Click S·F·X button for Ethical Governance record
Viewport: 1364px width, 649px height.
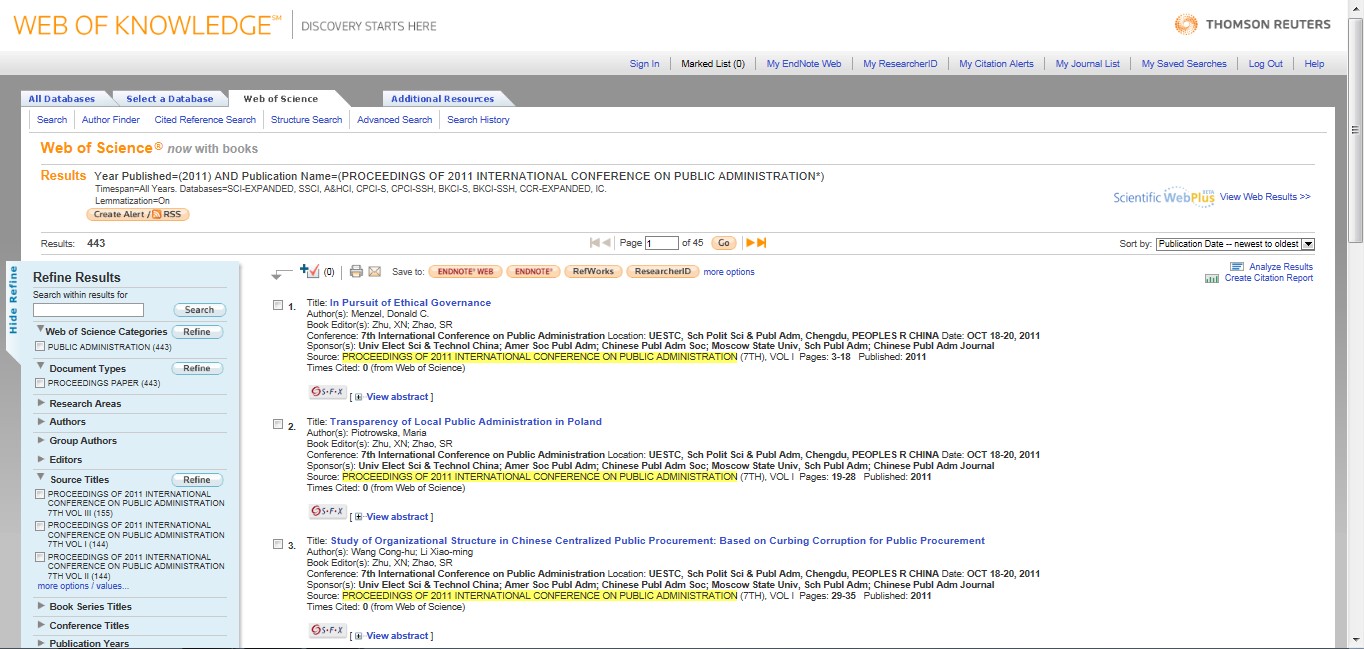[x=328, y=392]
